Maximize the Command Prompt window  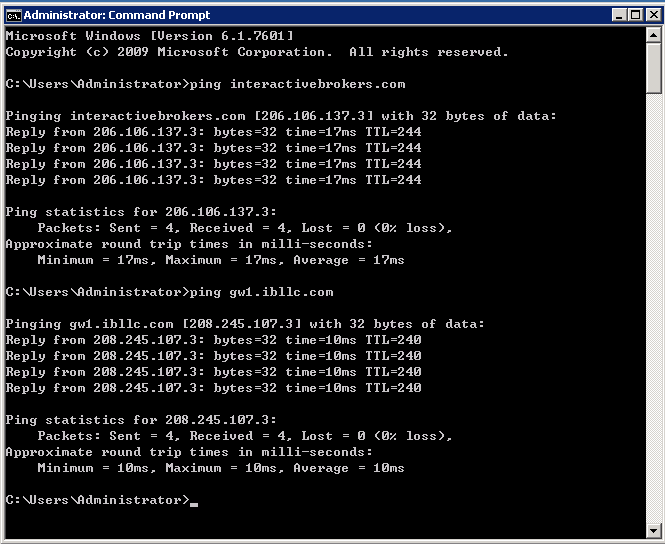635,15
